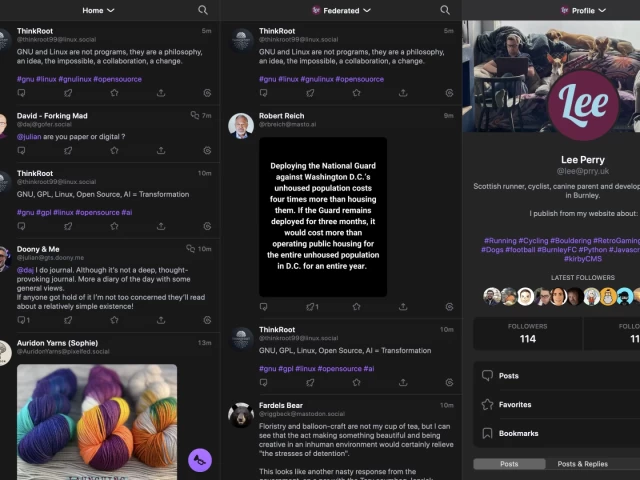Boost Doony & Me journal post

click(68, 320)
